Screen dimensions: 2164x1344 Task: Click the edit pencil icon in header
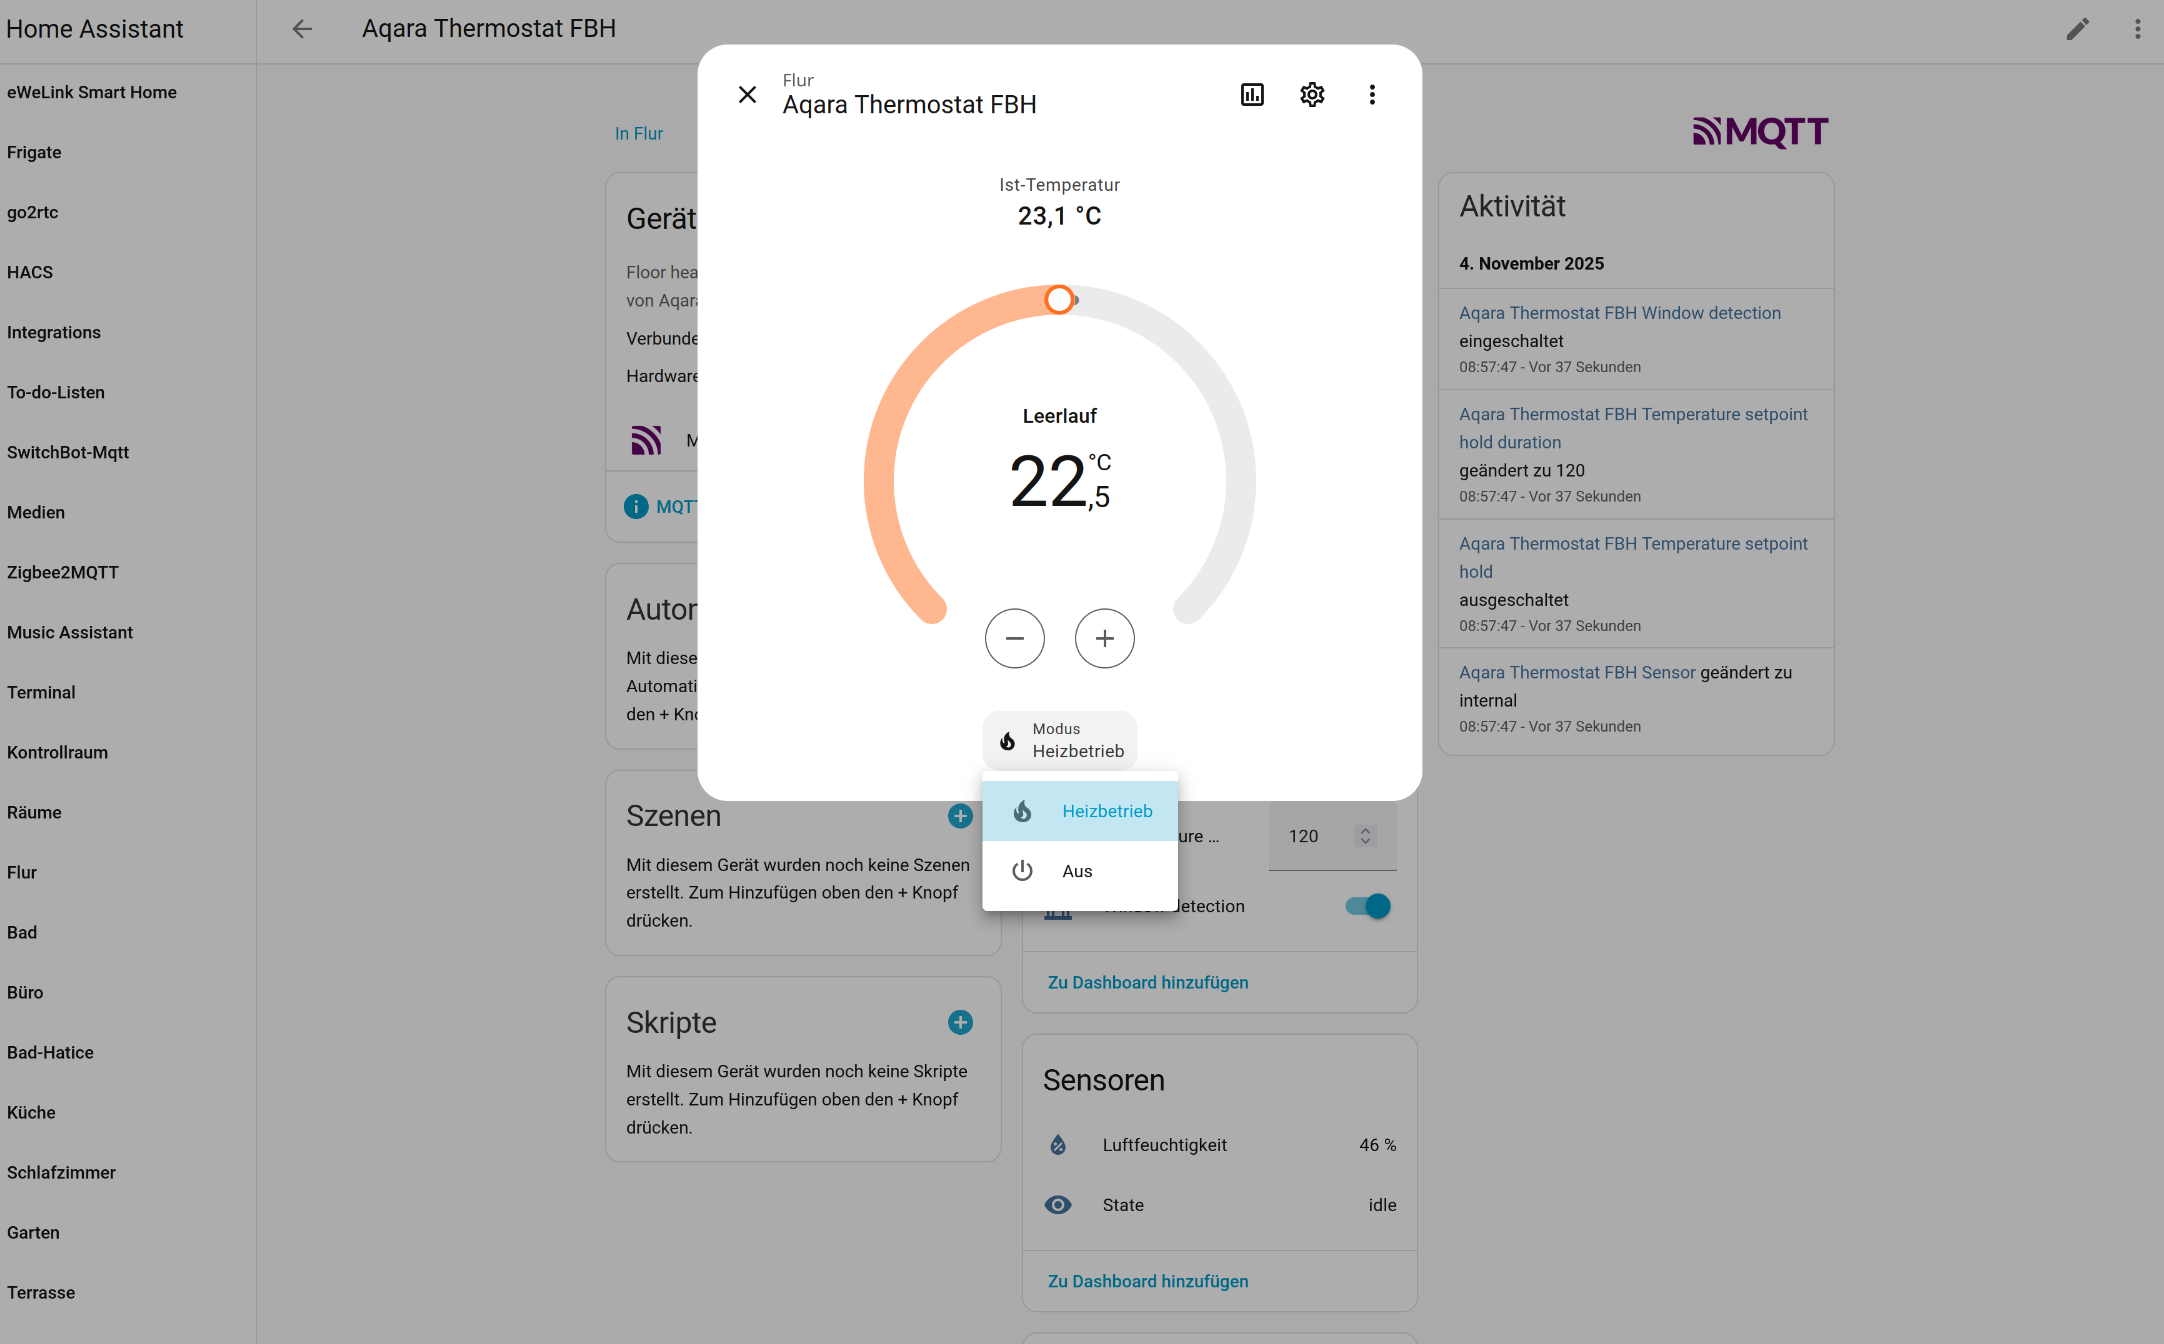[2078, 29]
